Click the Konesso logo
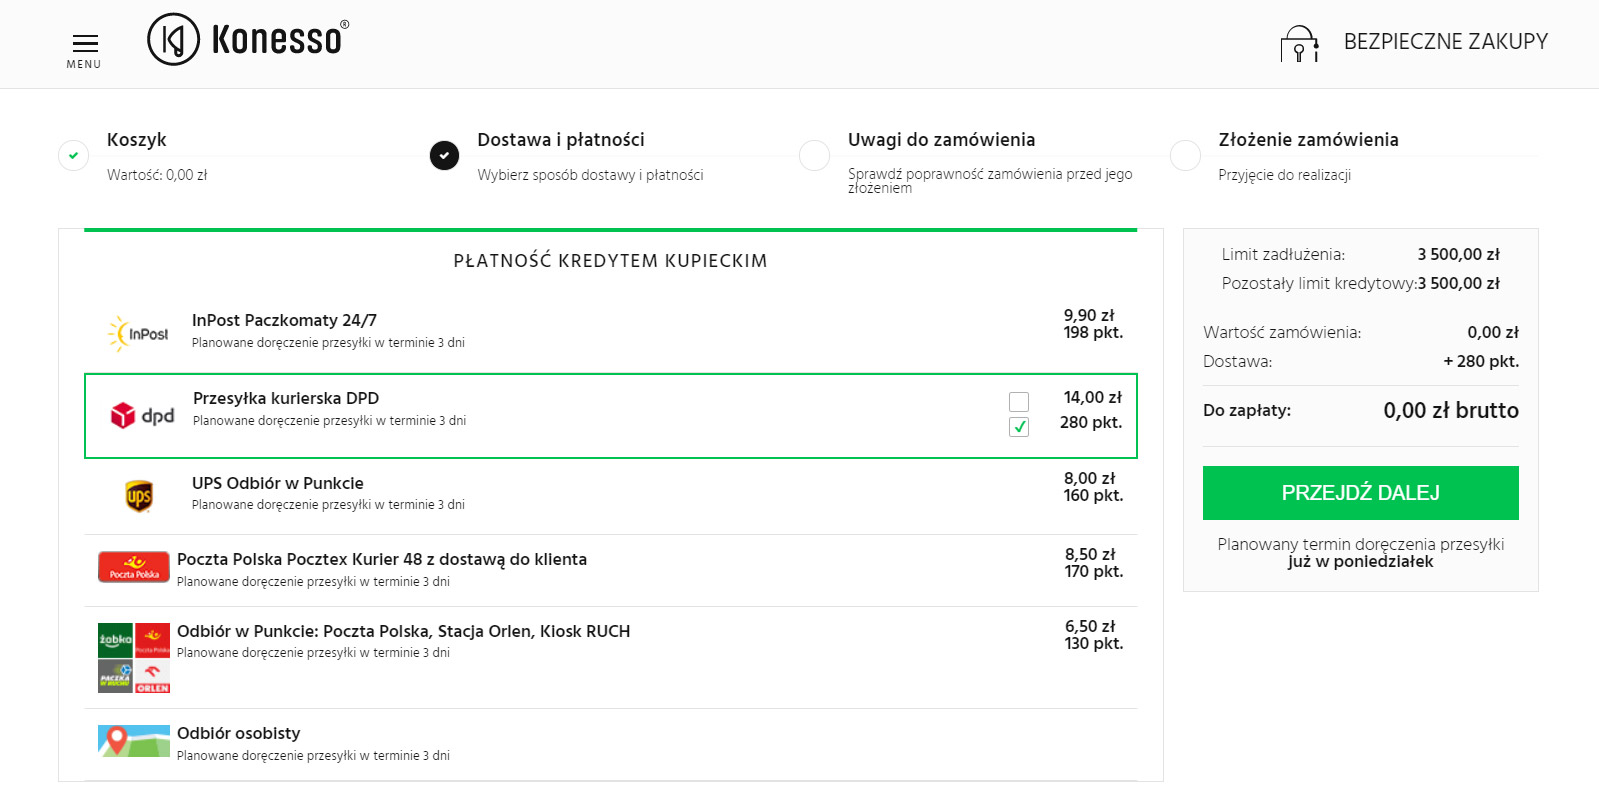Image resolution: width=1599 pixels, height=802 pixels. 248,40
